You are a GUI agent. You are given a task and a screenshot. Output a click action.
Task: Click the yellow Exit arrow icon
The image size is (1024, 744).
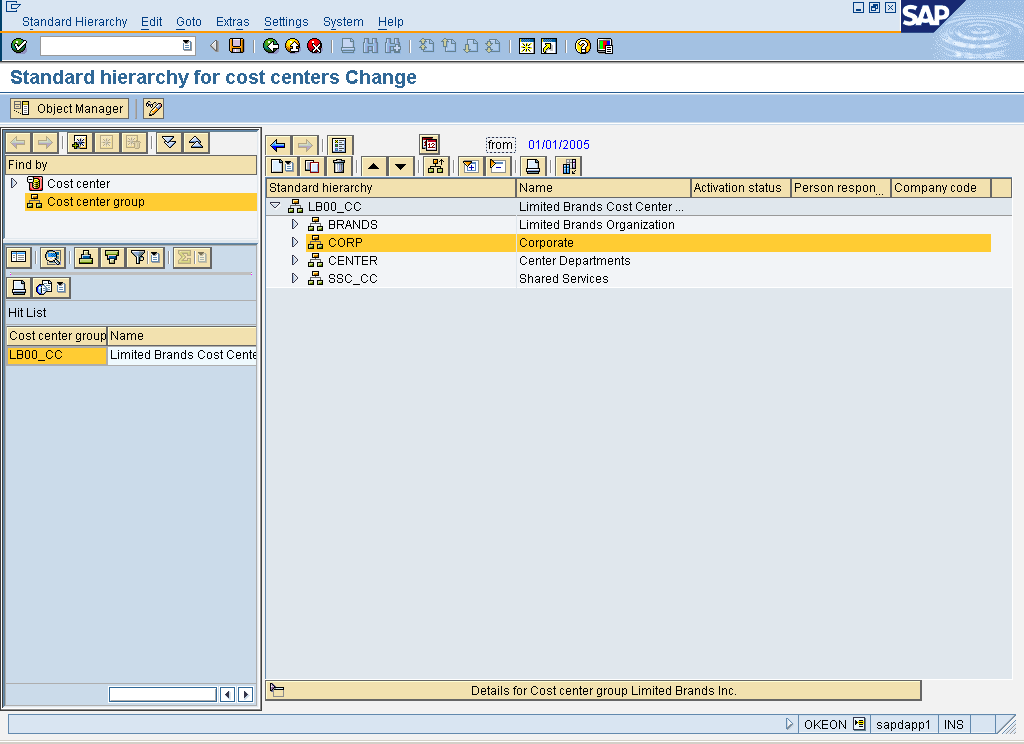(293, 46)
